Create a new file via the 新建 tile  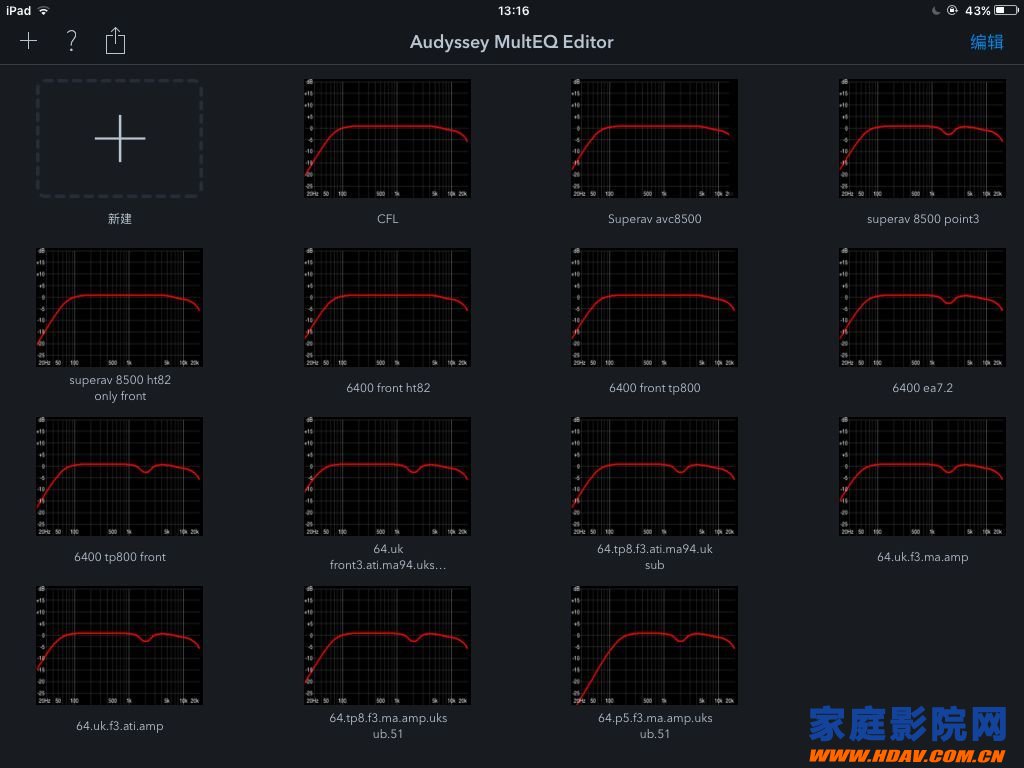(120, 138)
